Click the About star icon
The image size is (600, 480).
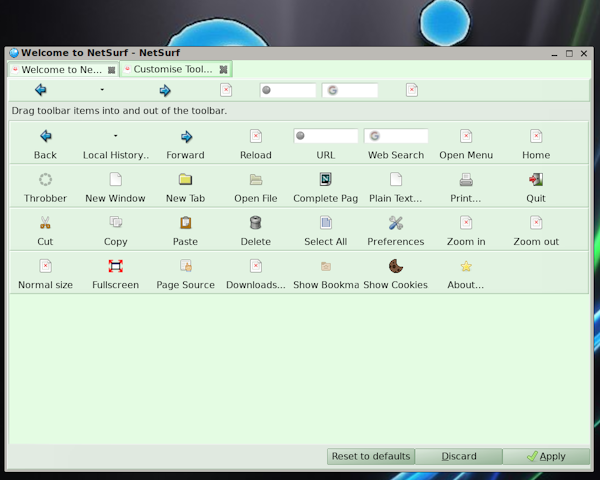pyautogui.click(x=466, y=266)
